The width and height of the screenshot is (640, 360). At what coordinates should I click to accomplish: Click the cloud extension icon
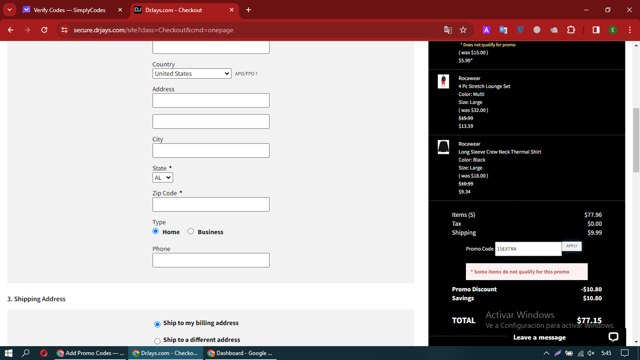[x=554, y=30]
